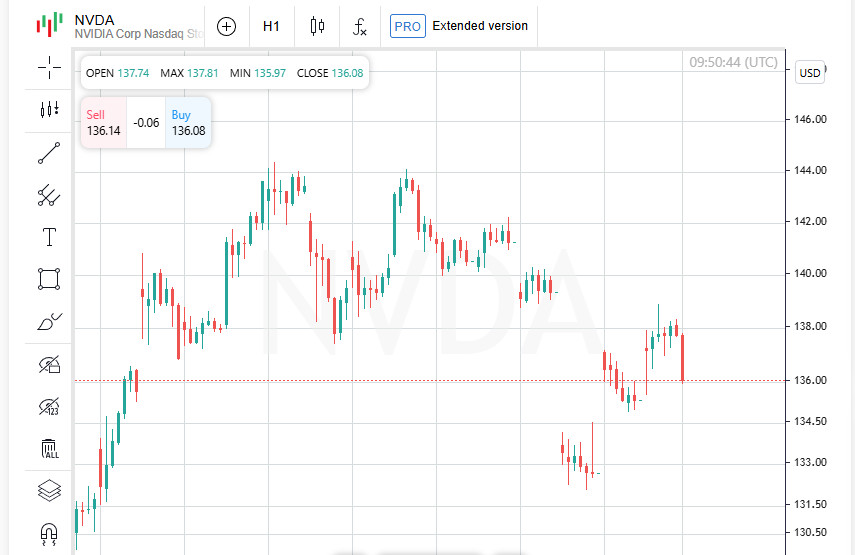
Task: Open the chart style bars tool
Action: pos(49,110)
